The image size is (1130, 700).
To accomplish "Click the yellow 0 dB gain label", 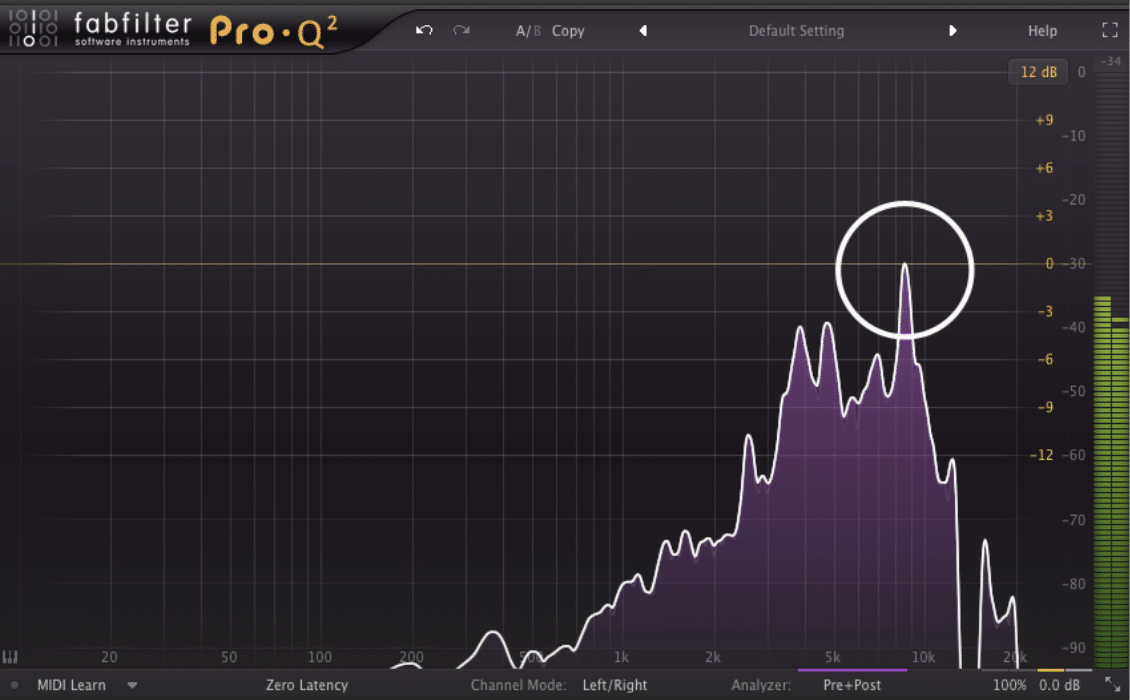I will click(1049, 264).
